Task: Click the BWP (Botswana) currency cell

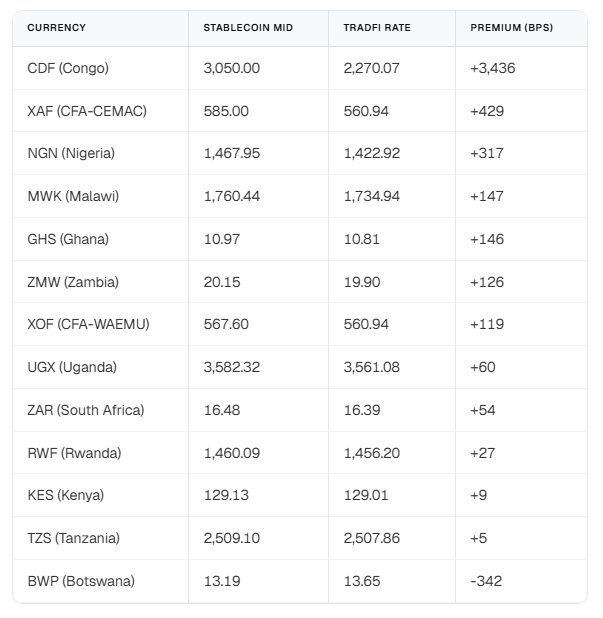Action: tap(81, 581)
